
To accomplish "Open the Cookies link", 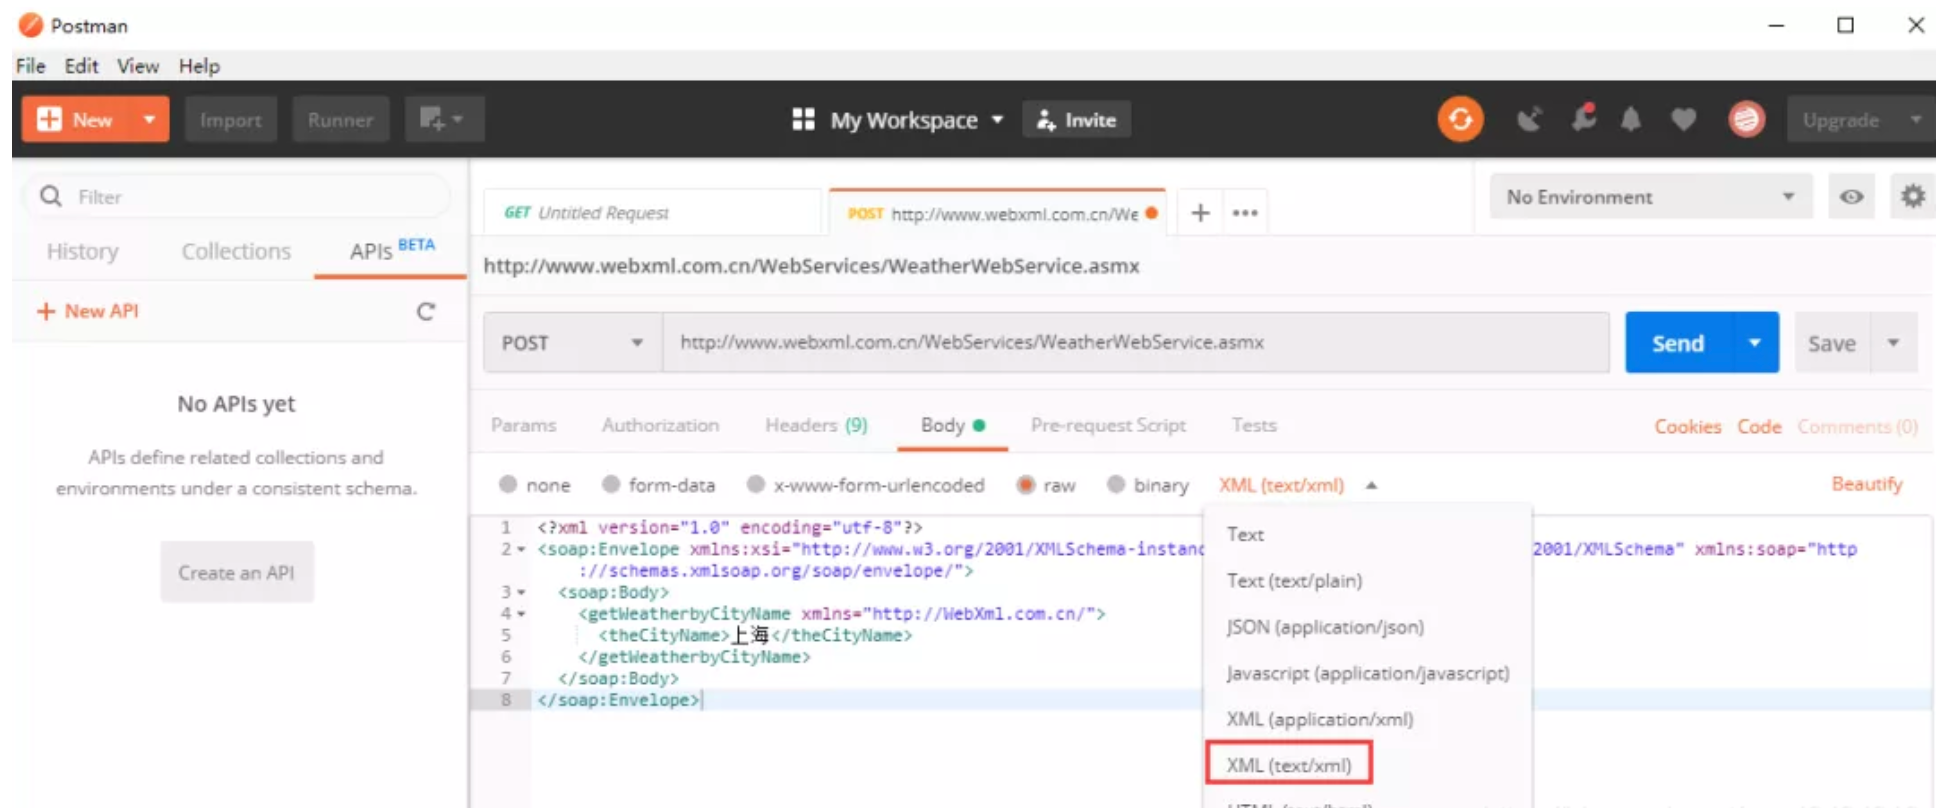I will coord(1687,426).
